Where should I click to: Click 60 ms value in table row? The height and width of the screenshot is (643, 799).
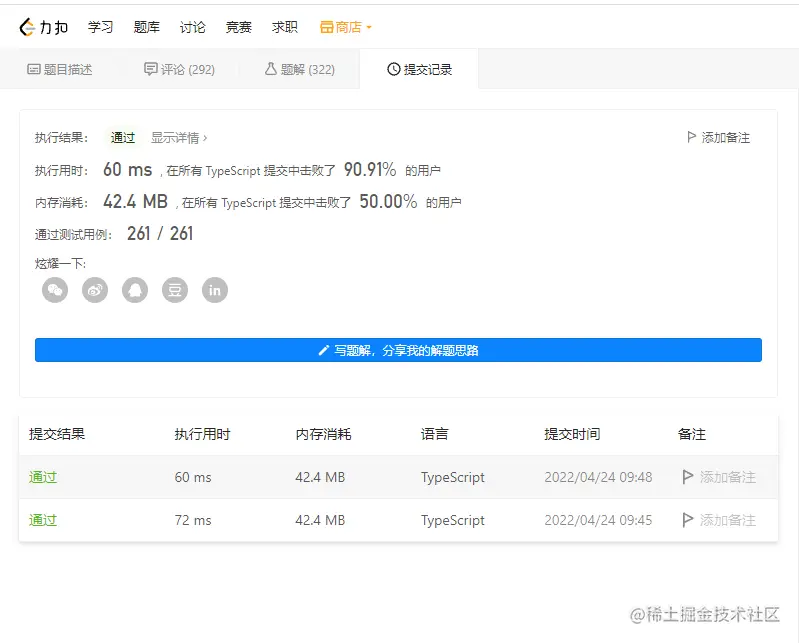tap(193, 477)
